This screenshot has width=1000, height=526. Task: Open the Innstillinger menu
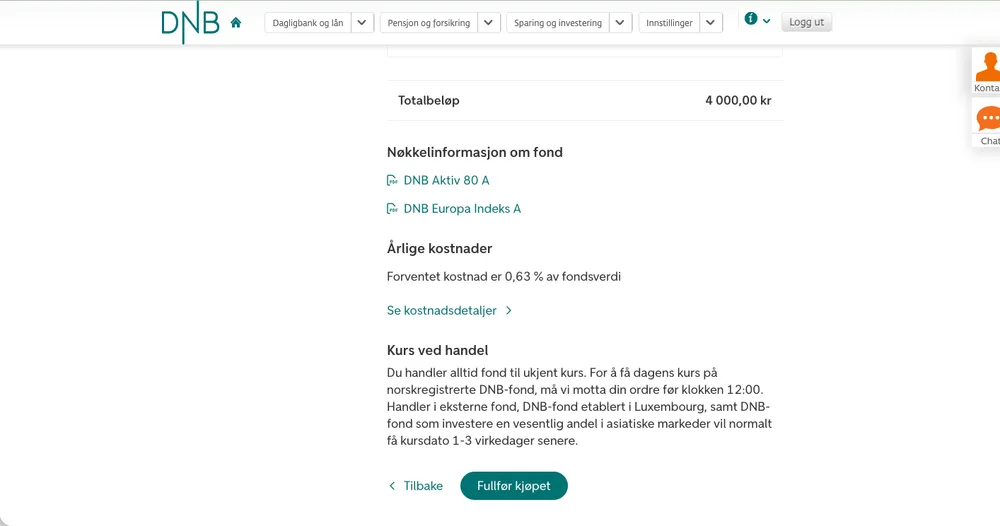point(669,23)
